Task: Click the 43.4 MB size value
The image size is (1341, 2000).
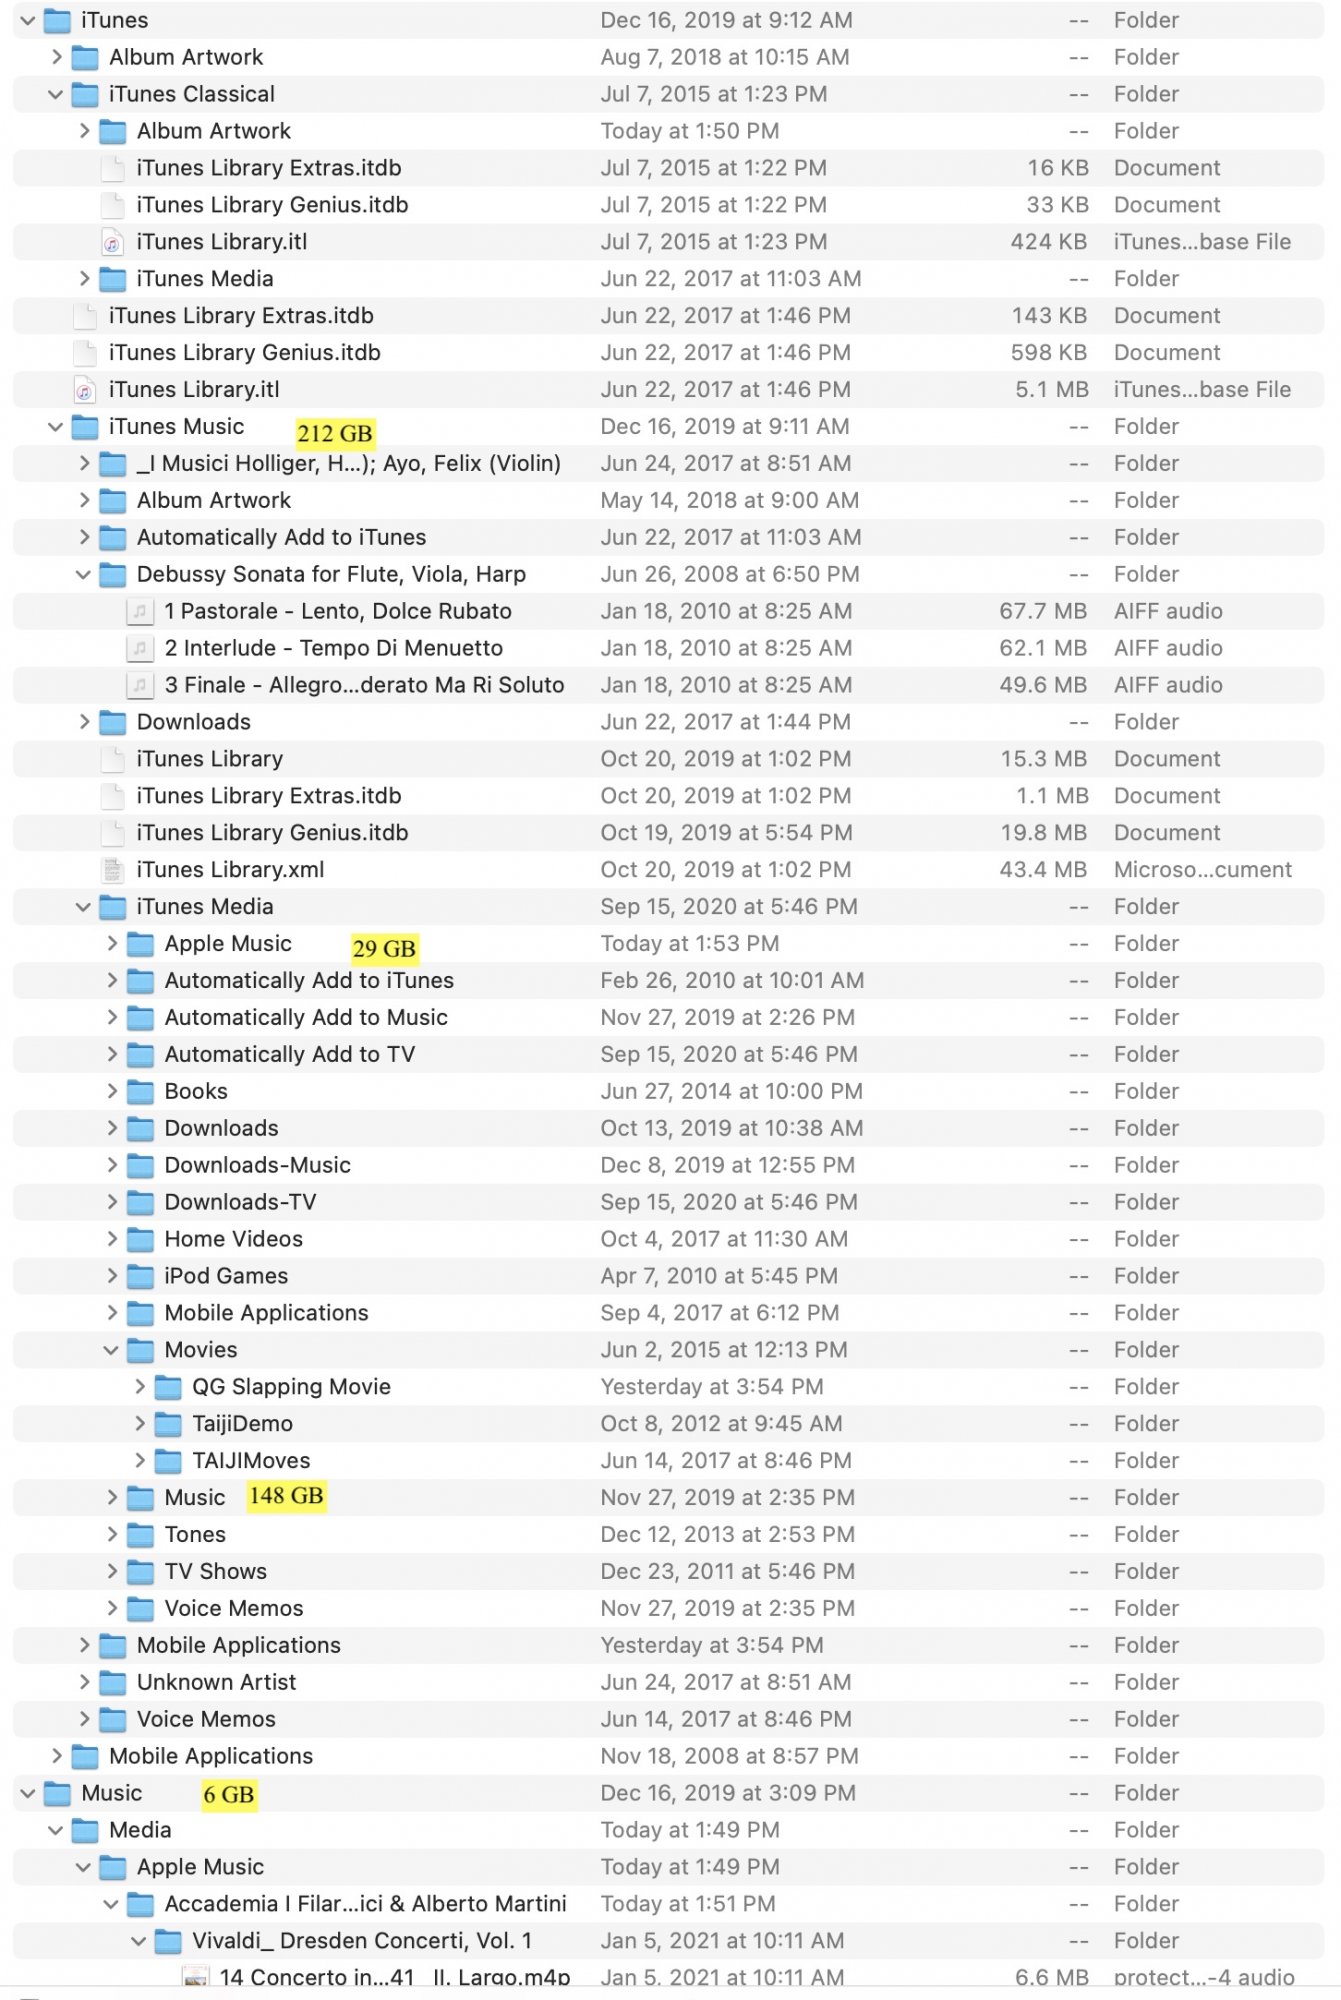Action: coord(1043,870)
